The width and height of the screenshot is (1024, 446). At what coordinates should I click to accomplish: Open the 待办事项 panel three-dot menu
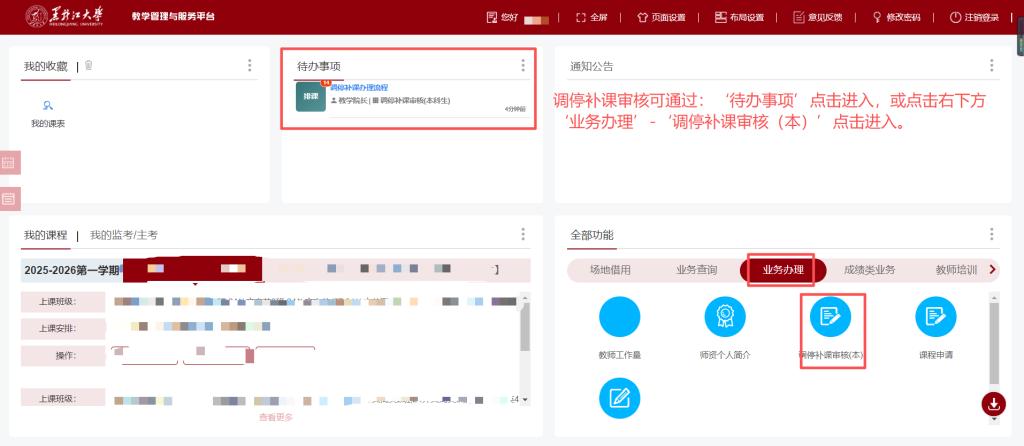pos(522,65)
